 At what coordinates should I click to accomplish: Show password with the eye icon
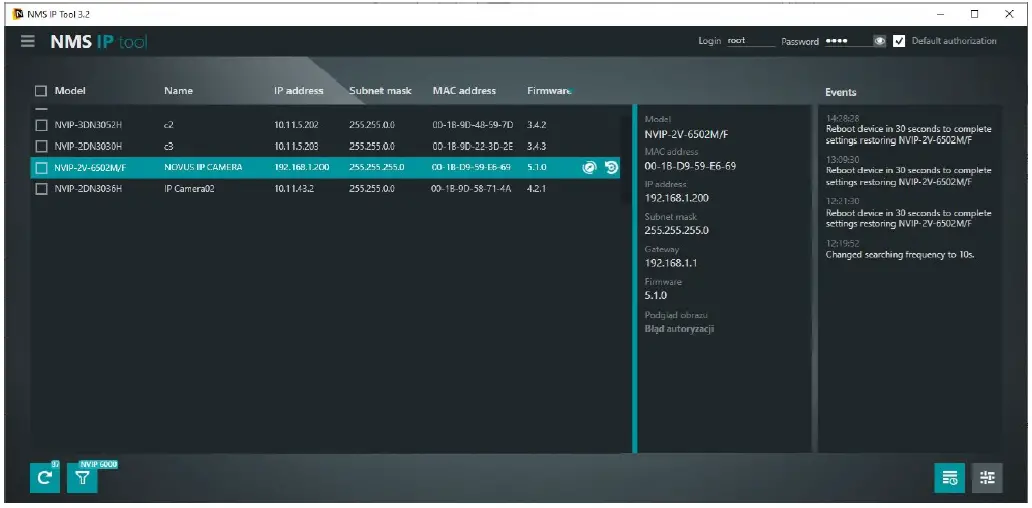tap(880, 41)
